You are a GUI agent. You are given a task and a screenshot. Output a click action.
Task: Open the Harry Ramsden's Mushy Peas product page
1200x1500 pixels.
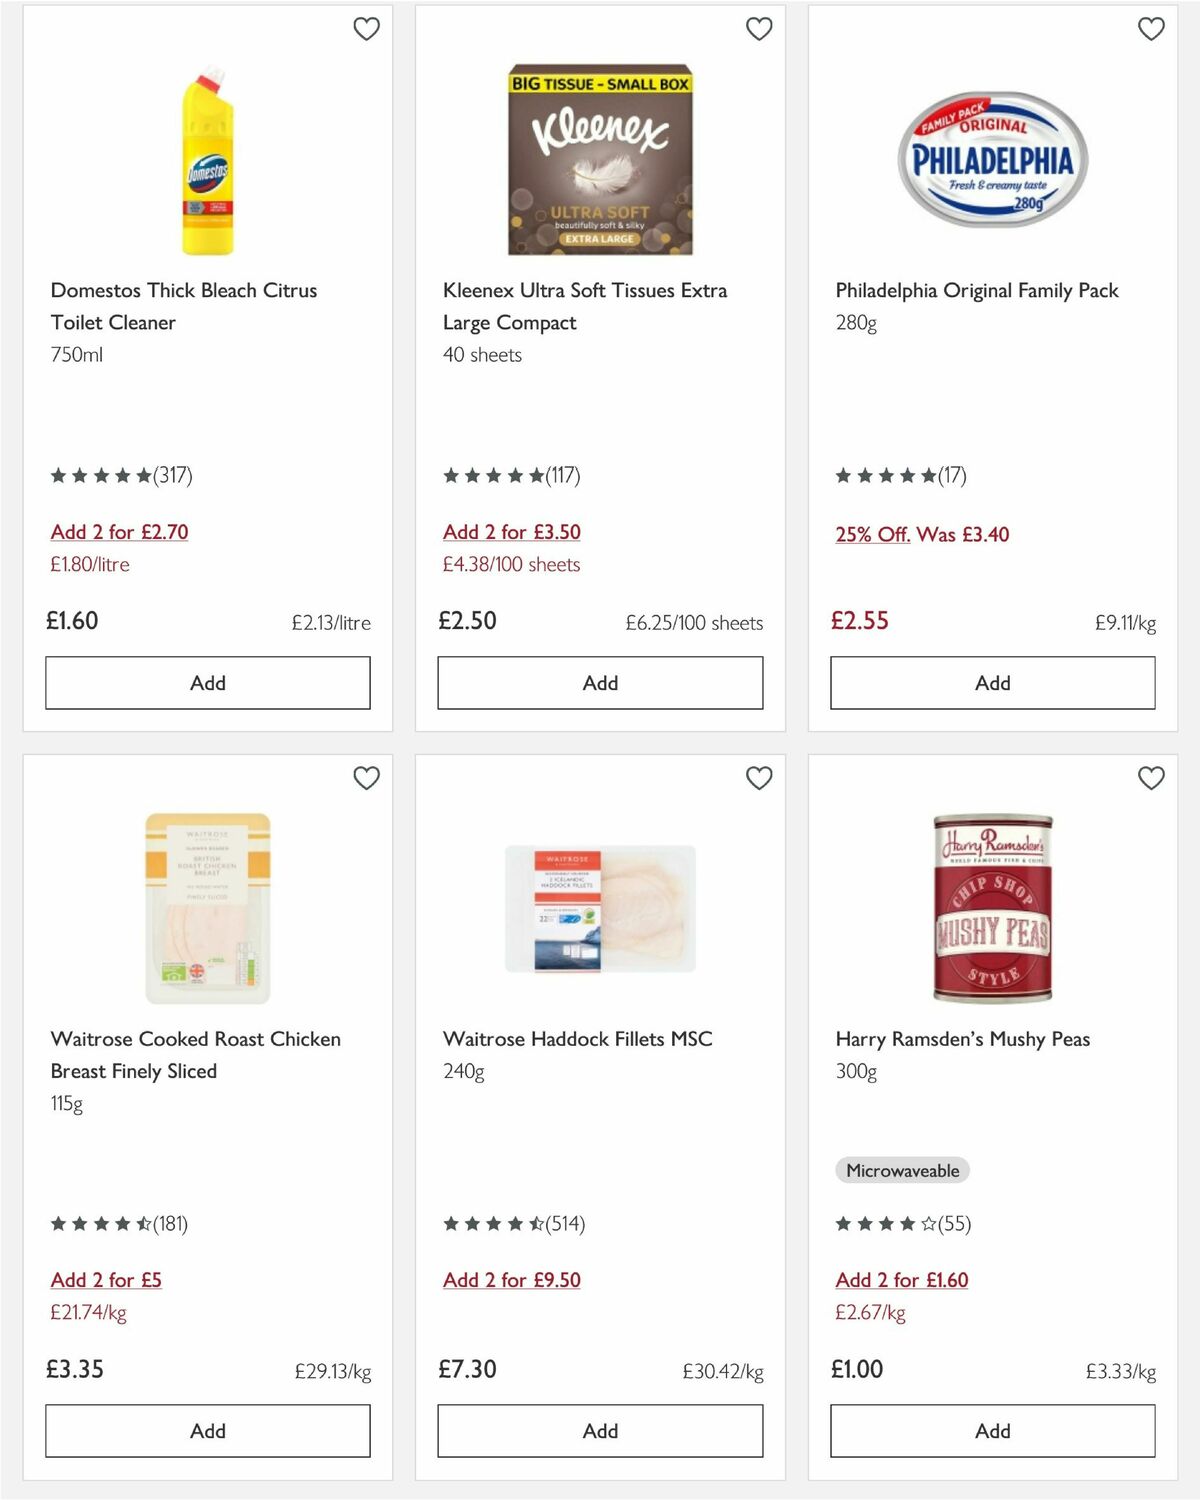pyautogui.click(x=962, y=1039)
